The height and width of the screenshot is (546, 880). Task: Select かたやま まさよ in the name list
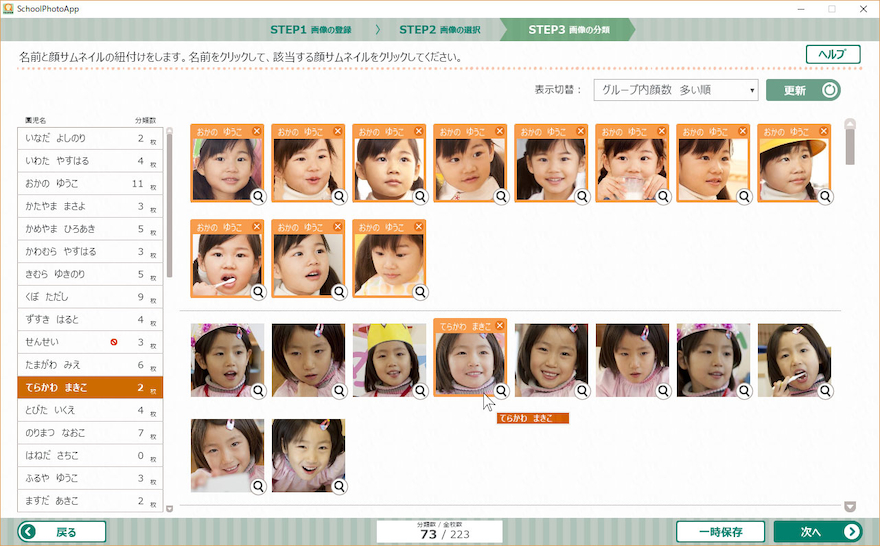(90, 206)
